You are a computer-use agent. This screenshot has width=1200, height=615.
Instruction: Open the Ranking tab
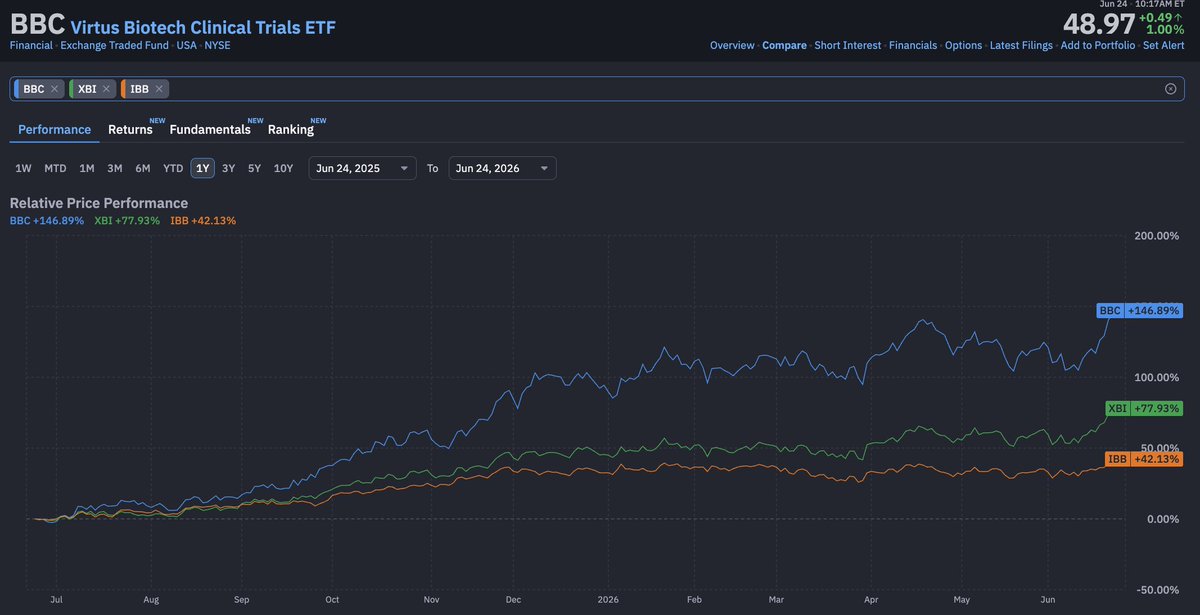(x=291, y=130)
